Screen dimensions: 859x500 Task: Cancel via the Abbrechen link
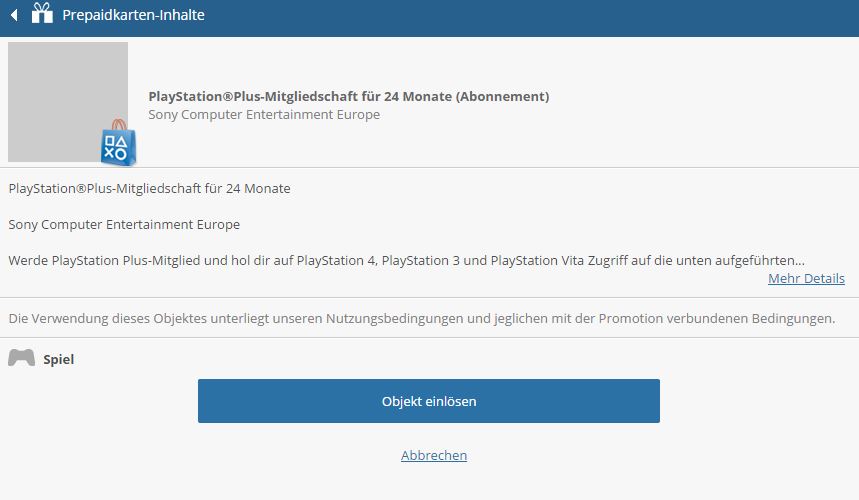click(434, 455)
